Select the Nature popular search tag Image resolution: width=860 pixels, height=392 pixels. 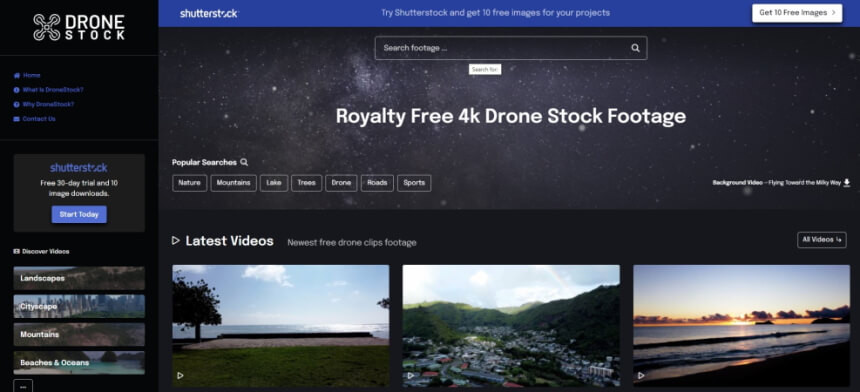pyautogui.click(x=189, y=183)
